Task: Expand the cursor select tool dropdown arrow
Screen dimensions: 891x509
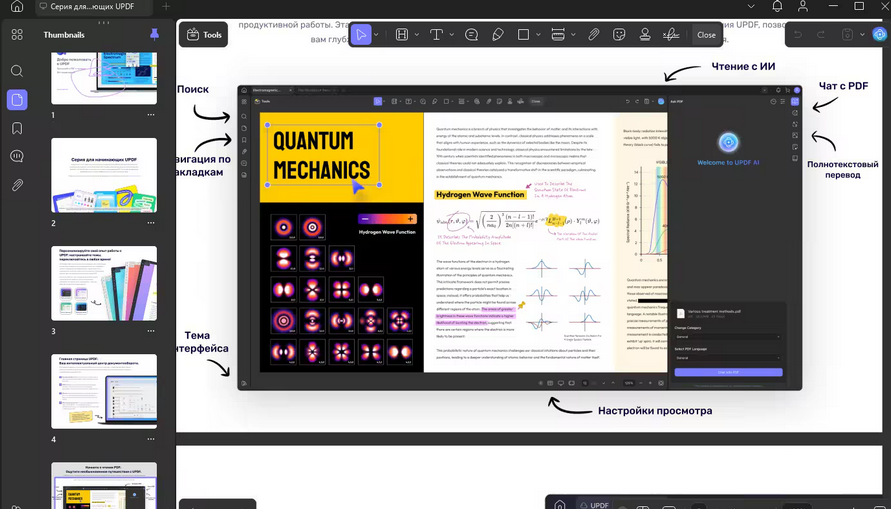Action: click(375, 35)
